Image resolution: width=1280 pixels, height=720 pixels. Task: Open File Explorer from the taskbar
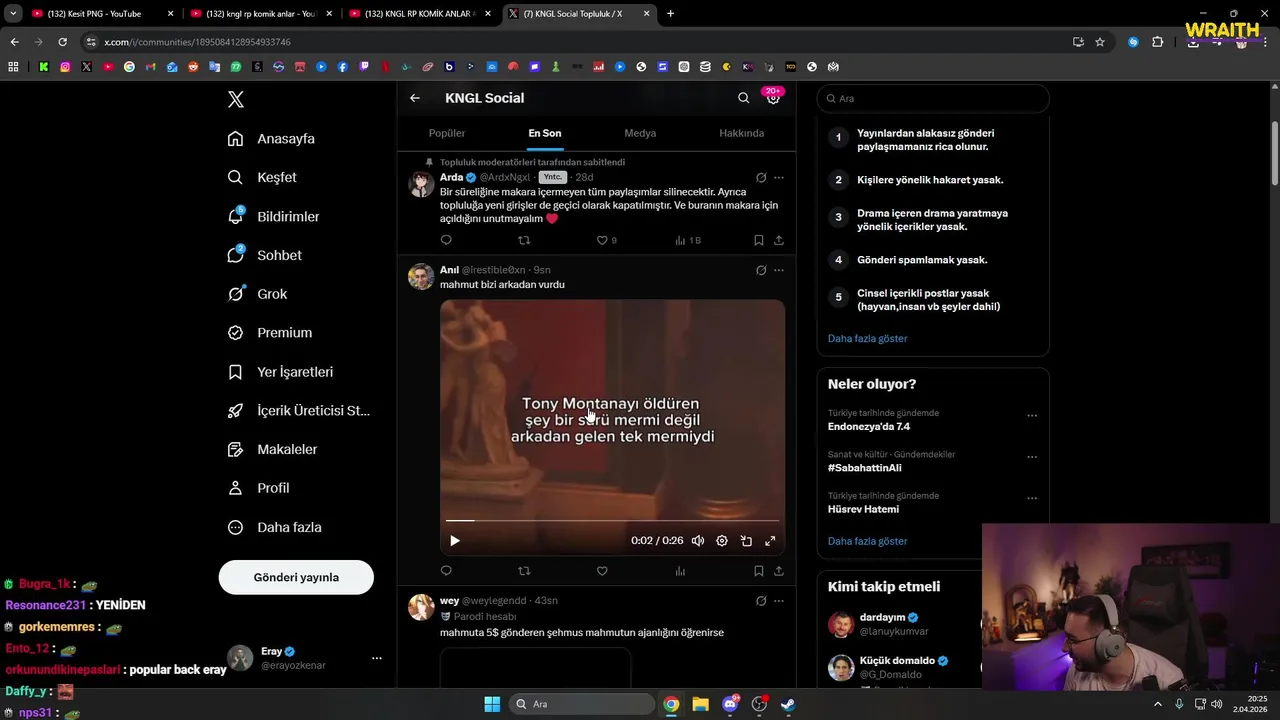(700, 704)
